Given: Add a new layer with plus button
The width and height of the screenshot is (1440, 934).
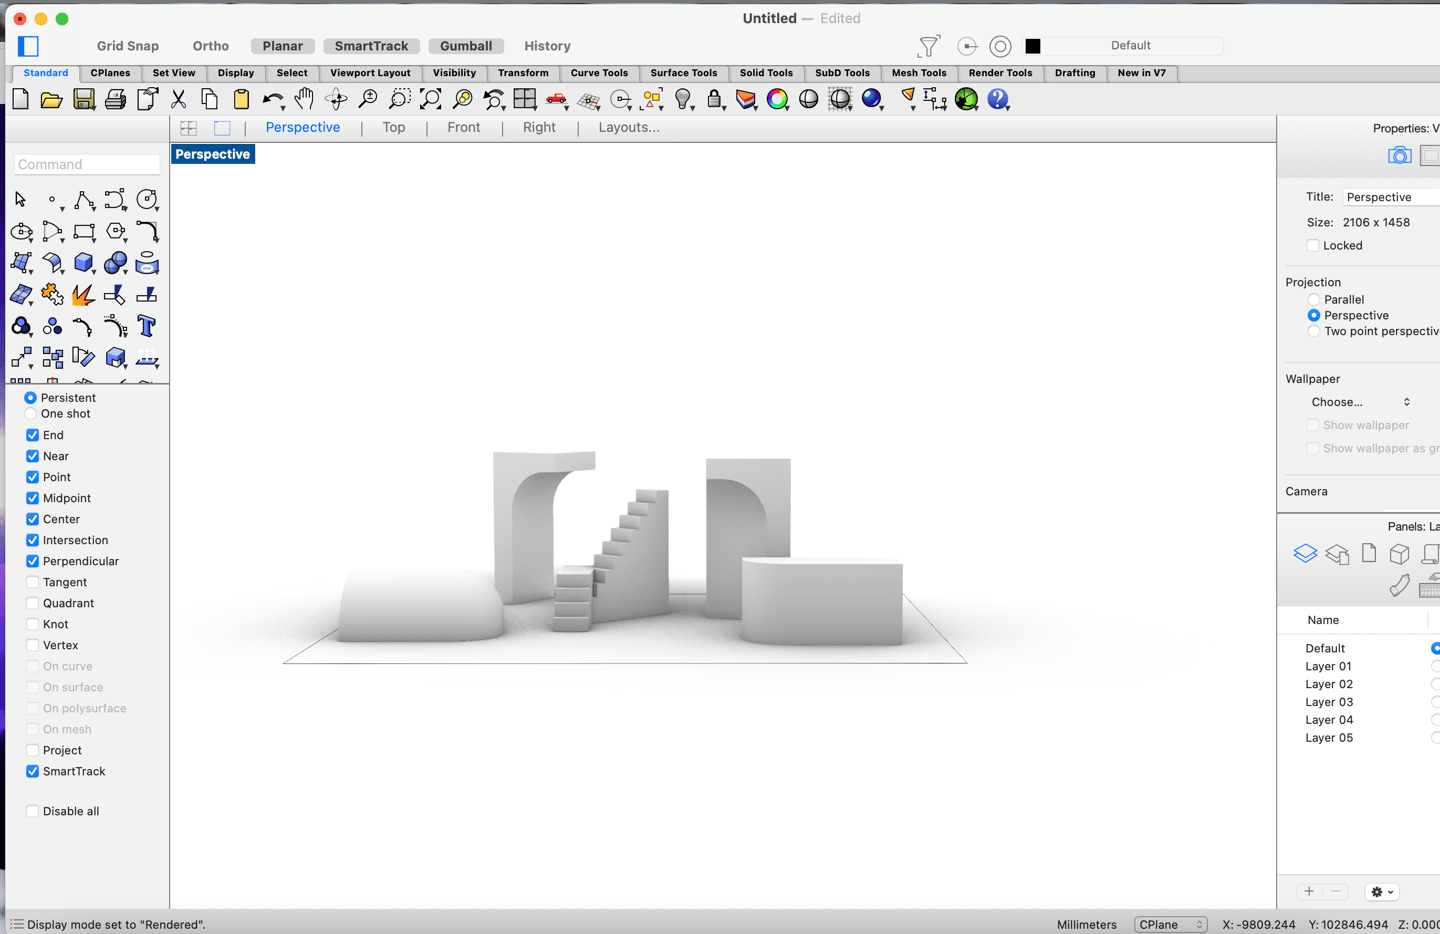Looking at the screenshot, I should pos(1309,892).
